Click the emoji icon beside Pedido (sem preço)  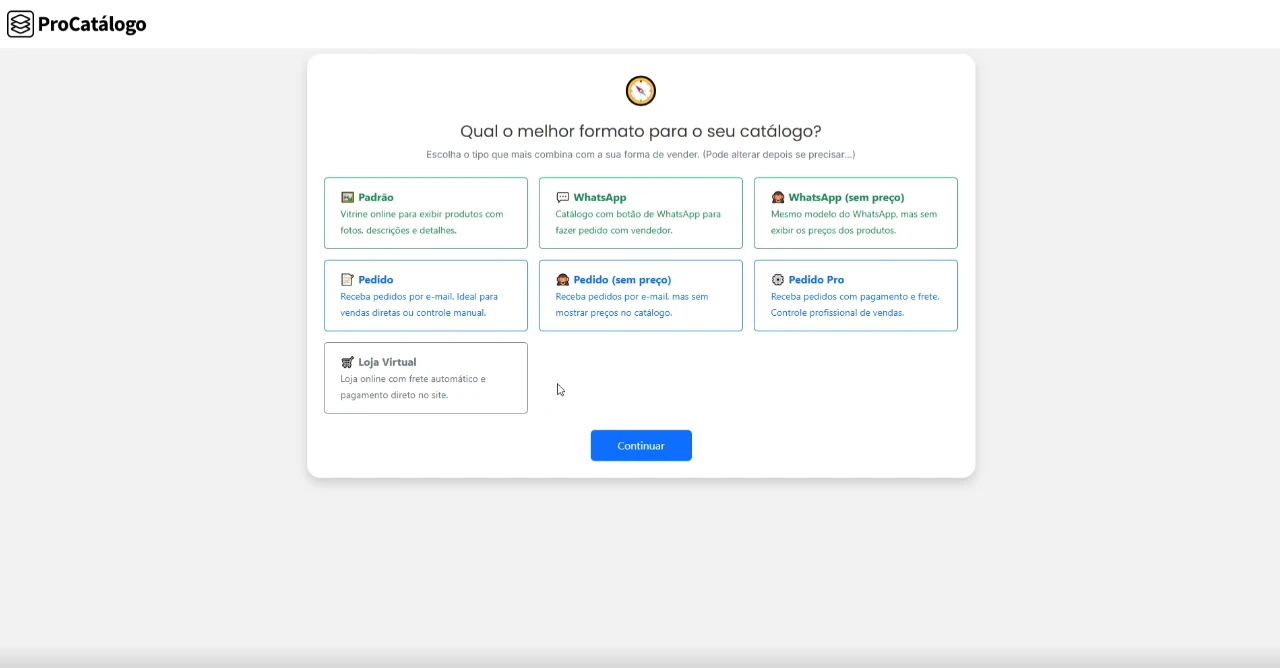(562, 280)
